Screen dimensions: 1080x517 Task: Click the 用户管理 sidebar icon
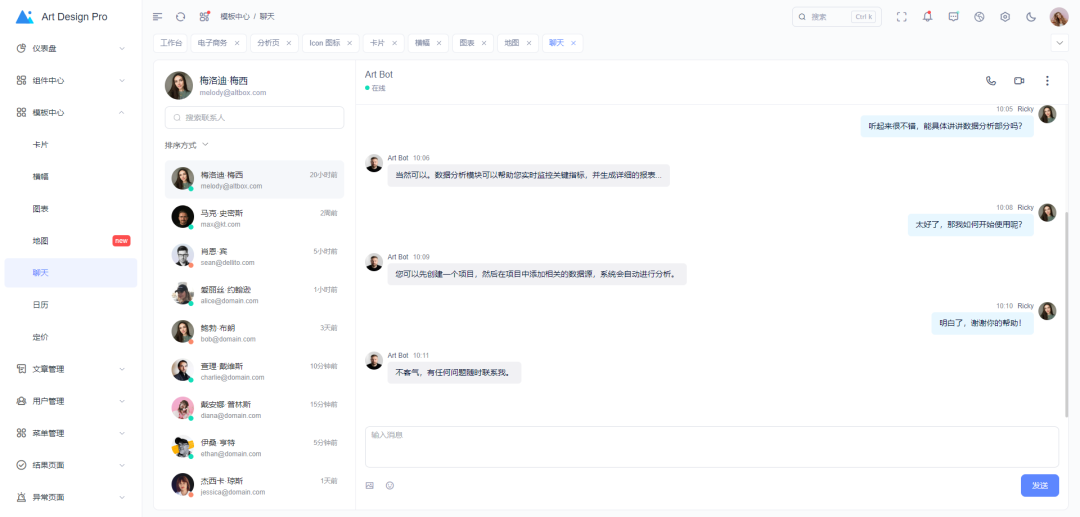(x=21, y=401)
